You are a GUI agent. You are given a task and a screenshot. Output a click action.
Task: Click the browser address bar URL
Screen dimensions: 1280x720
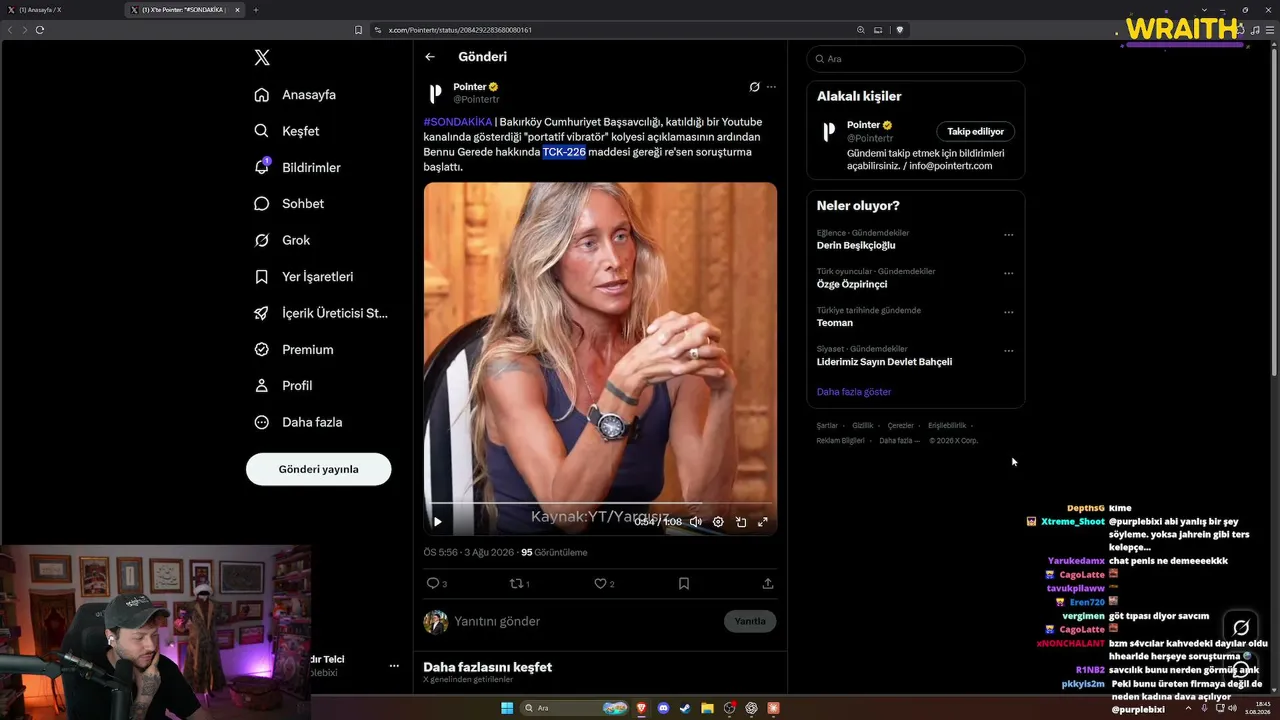pyautogui.click(x=458, y=30)
